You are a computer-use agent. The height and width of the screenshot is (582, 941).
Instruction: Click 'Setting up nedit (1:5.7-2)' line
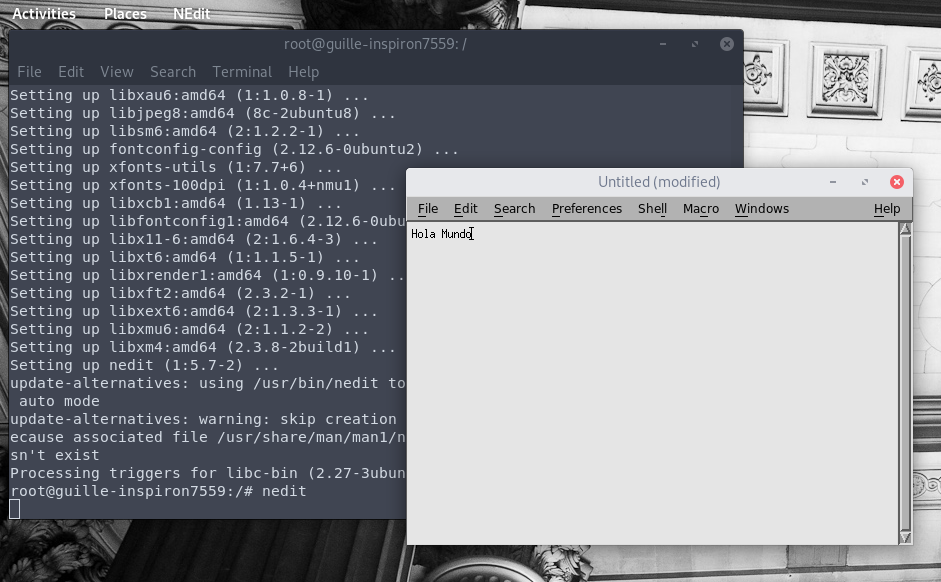[144, 365]
